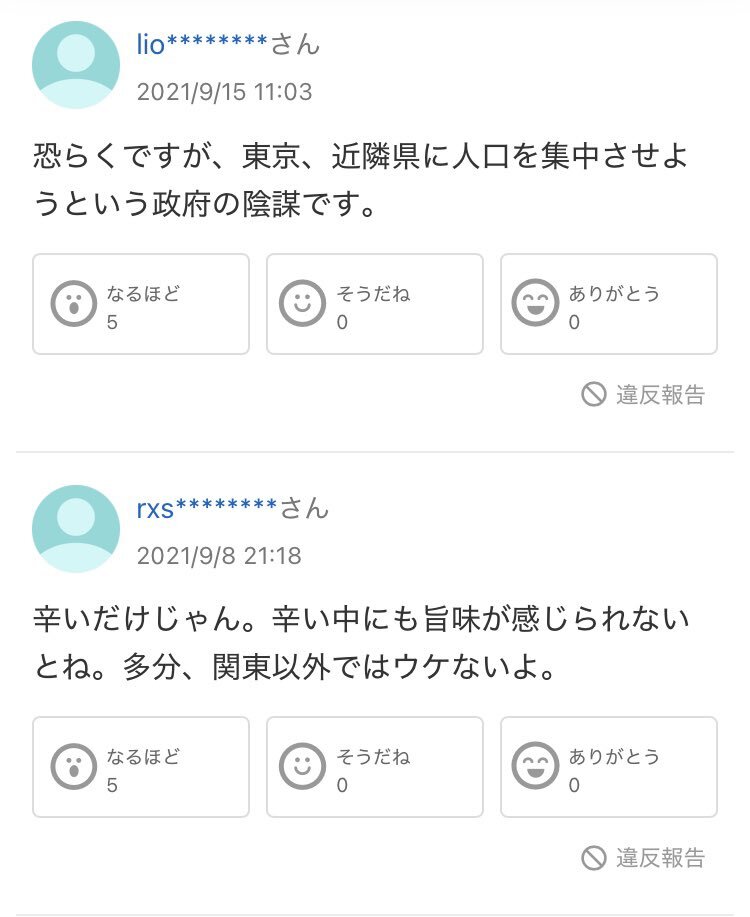Toggle なるほど reaction on lio's answer

tap(141, 304)
